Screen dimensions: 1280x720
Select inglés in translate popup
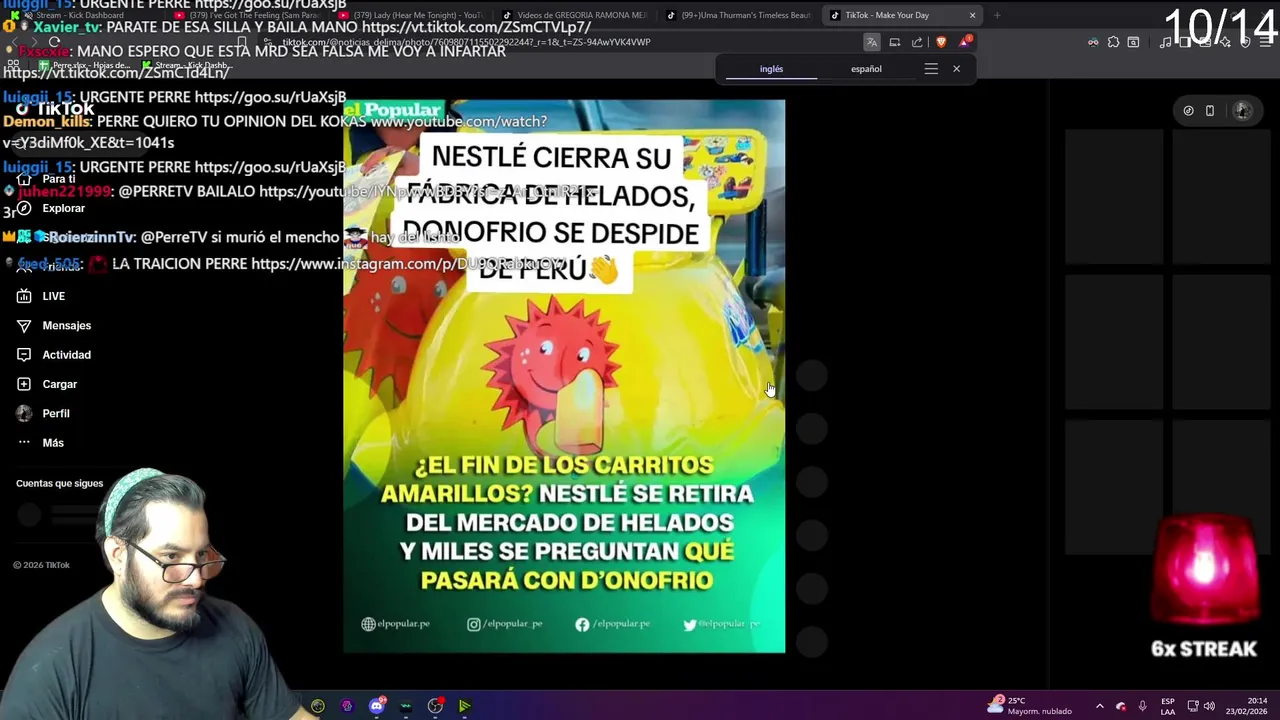pyautogui.click(x=771, y=69)
